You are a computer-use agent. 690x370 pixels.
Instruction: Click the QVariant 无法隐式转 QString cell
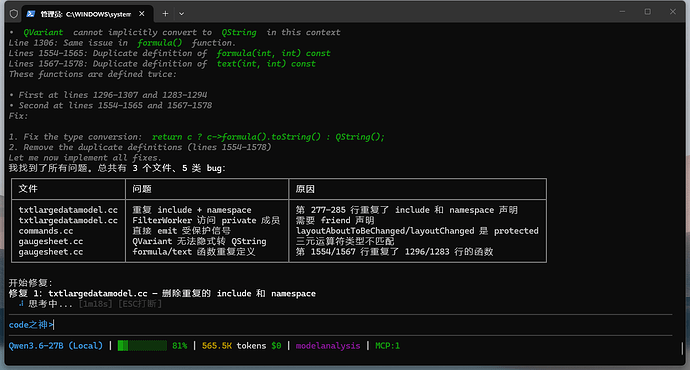pyautogui.click(x=199, y=241)
